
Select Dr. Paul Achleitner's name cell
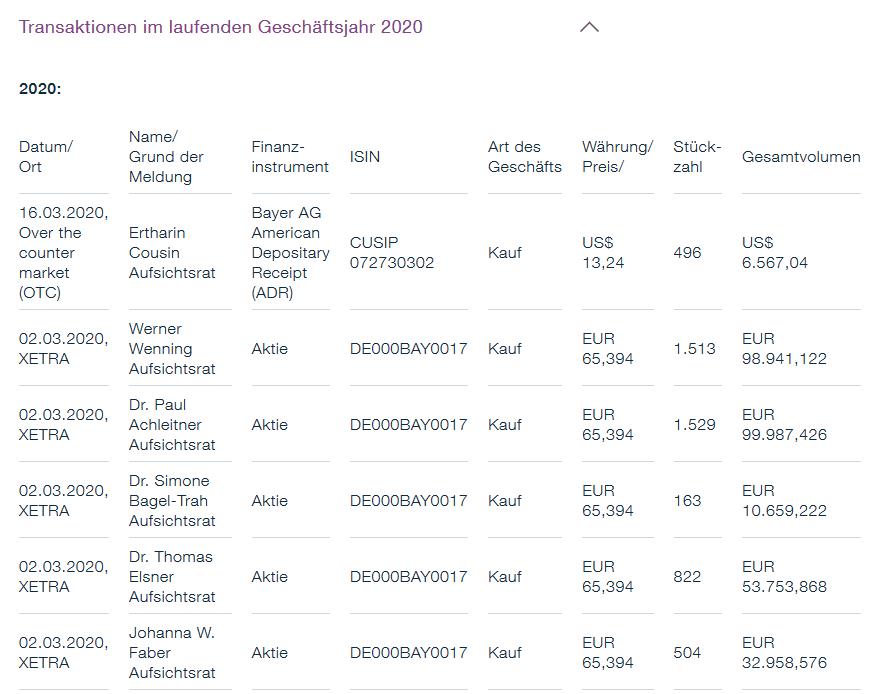pyautogui.click(x=172, y=425)
